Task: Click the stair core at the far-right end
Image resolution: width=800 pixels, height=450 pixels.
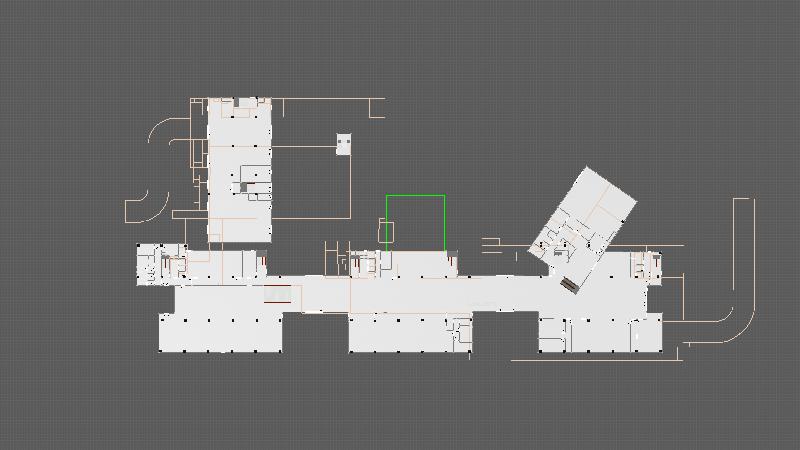Action: (x=645, y=265)
